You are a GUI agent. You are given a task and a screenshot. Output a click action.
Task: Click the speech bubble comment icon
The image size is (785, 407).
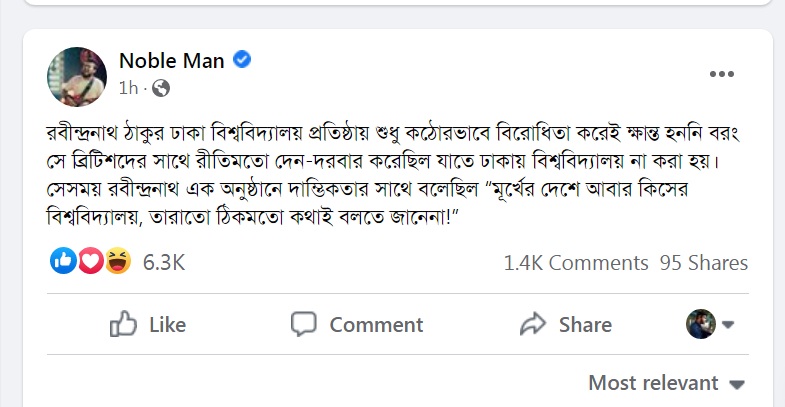click(x=303, y=324)
